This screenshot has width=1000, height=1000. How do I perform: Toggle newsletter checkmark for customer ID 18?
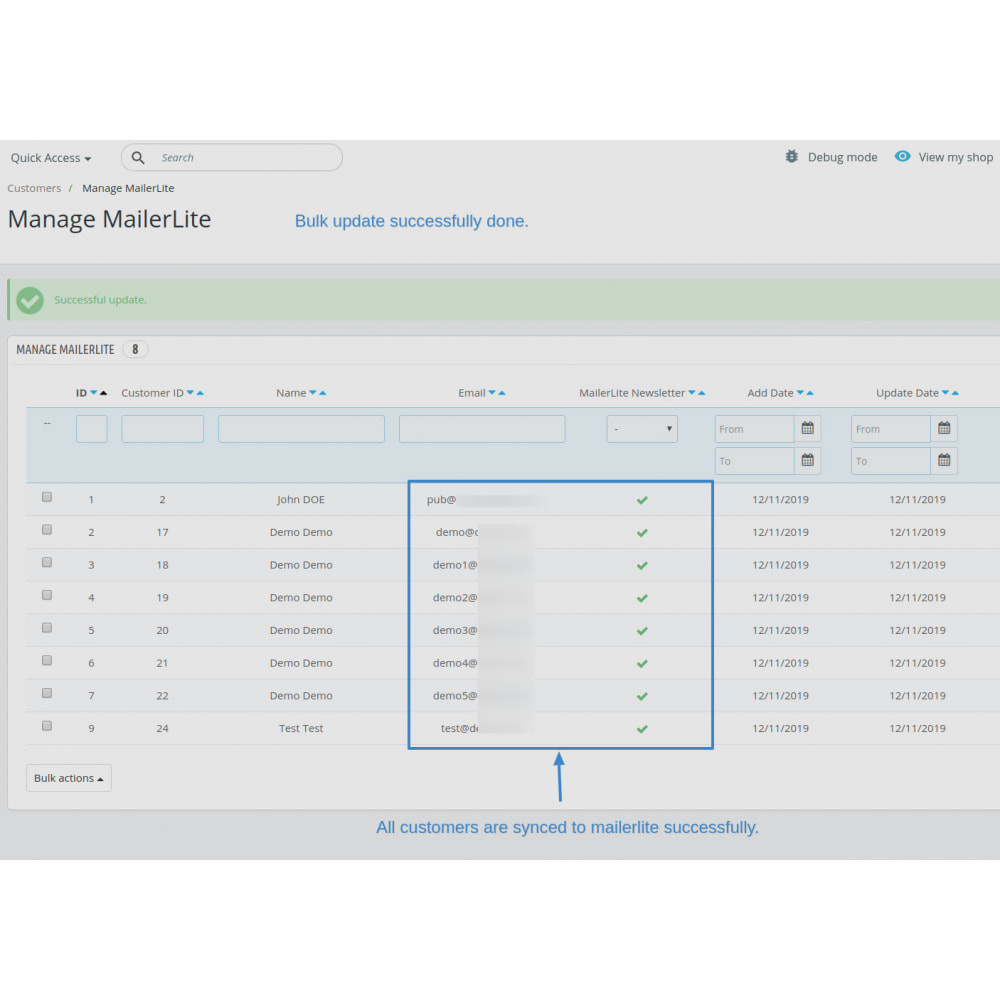[x=642, y=565]
